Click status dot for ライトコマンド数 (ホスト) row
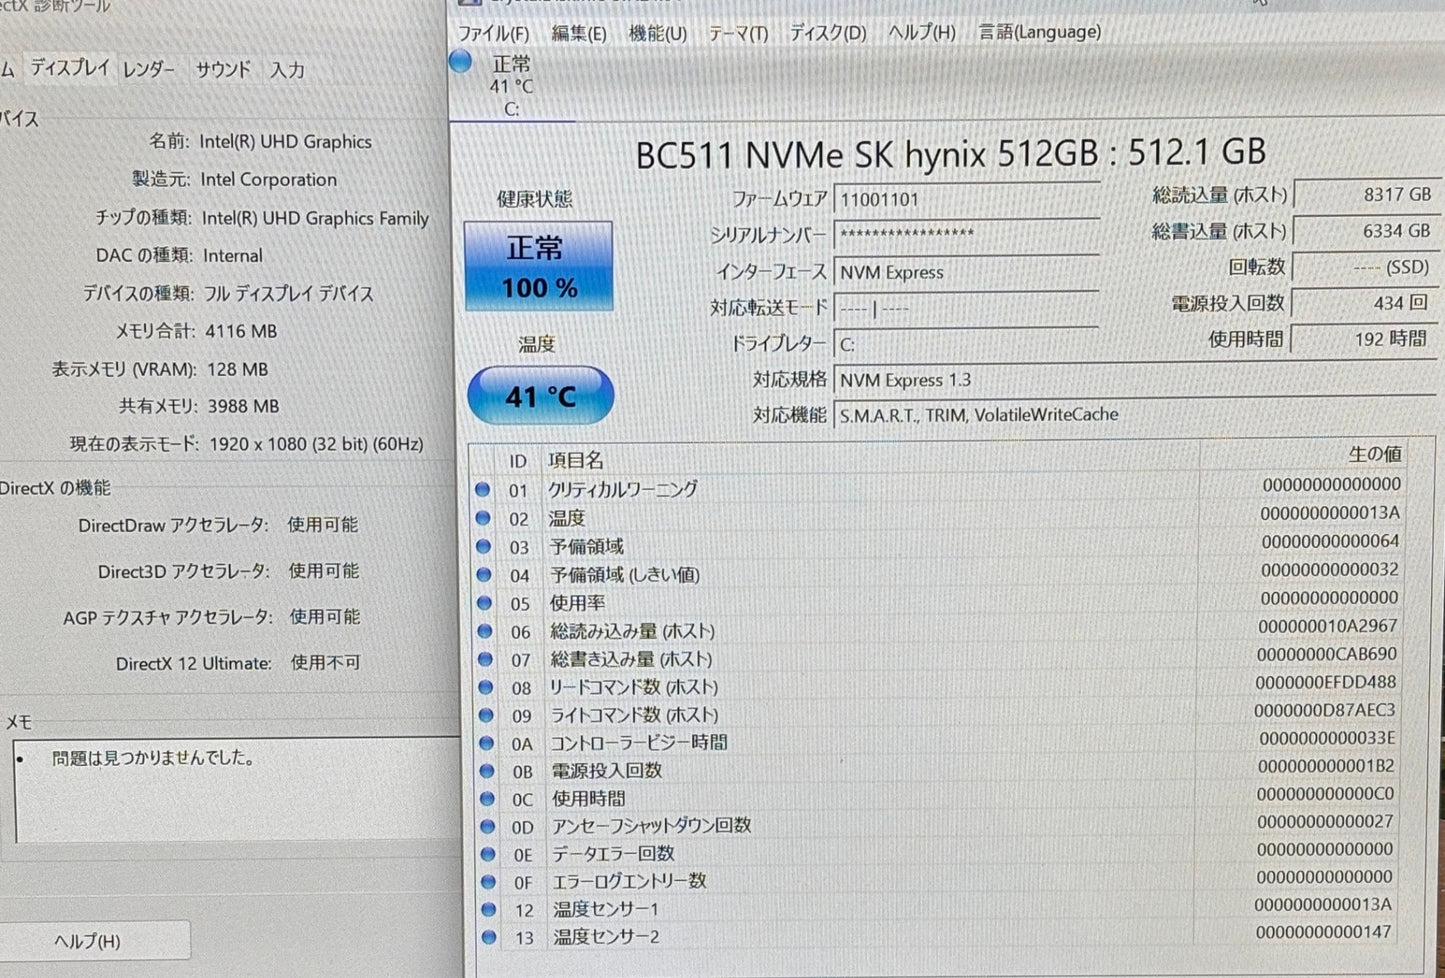Screen dimensions: 1445x978 pyautogui.click(x=486, y=715)
